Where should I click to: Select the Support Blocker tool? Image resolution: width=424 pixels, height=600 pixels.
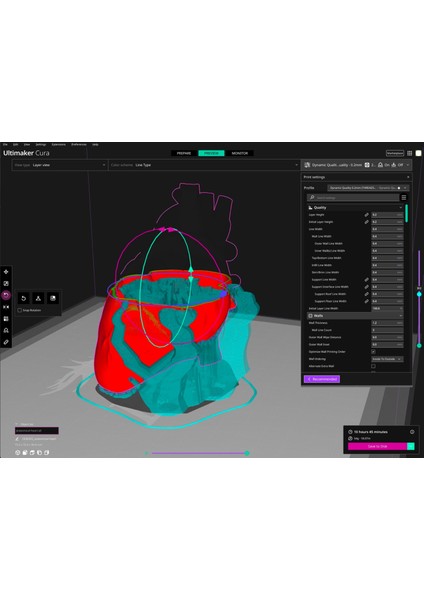(6, 330)
